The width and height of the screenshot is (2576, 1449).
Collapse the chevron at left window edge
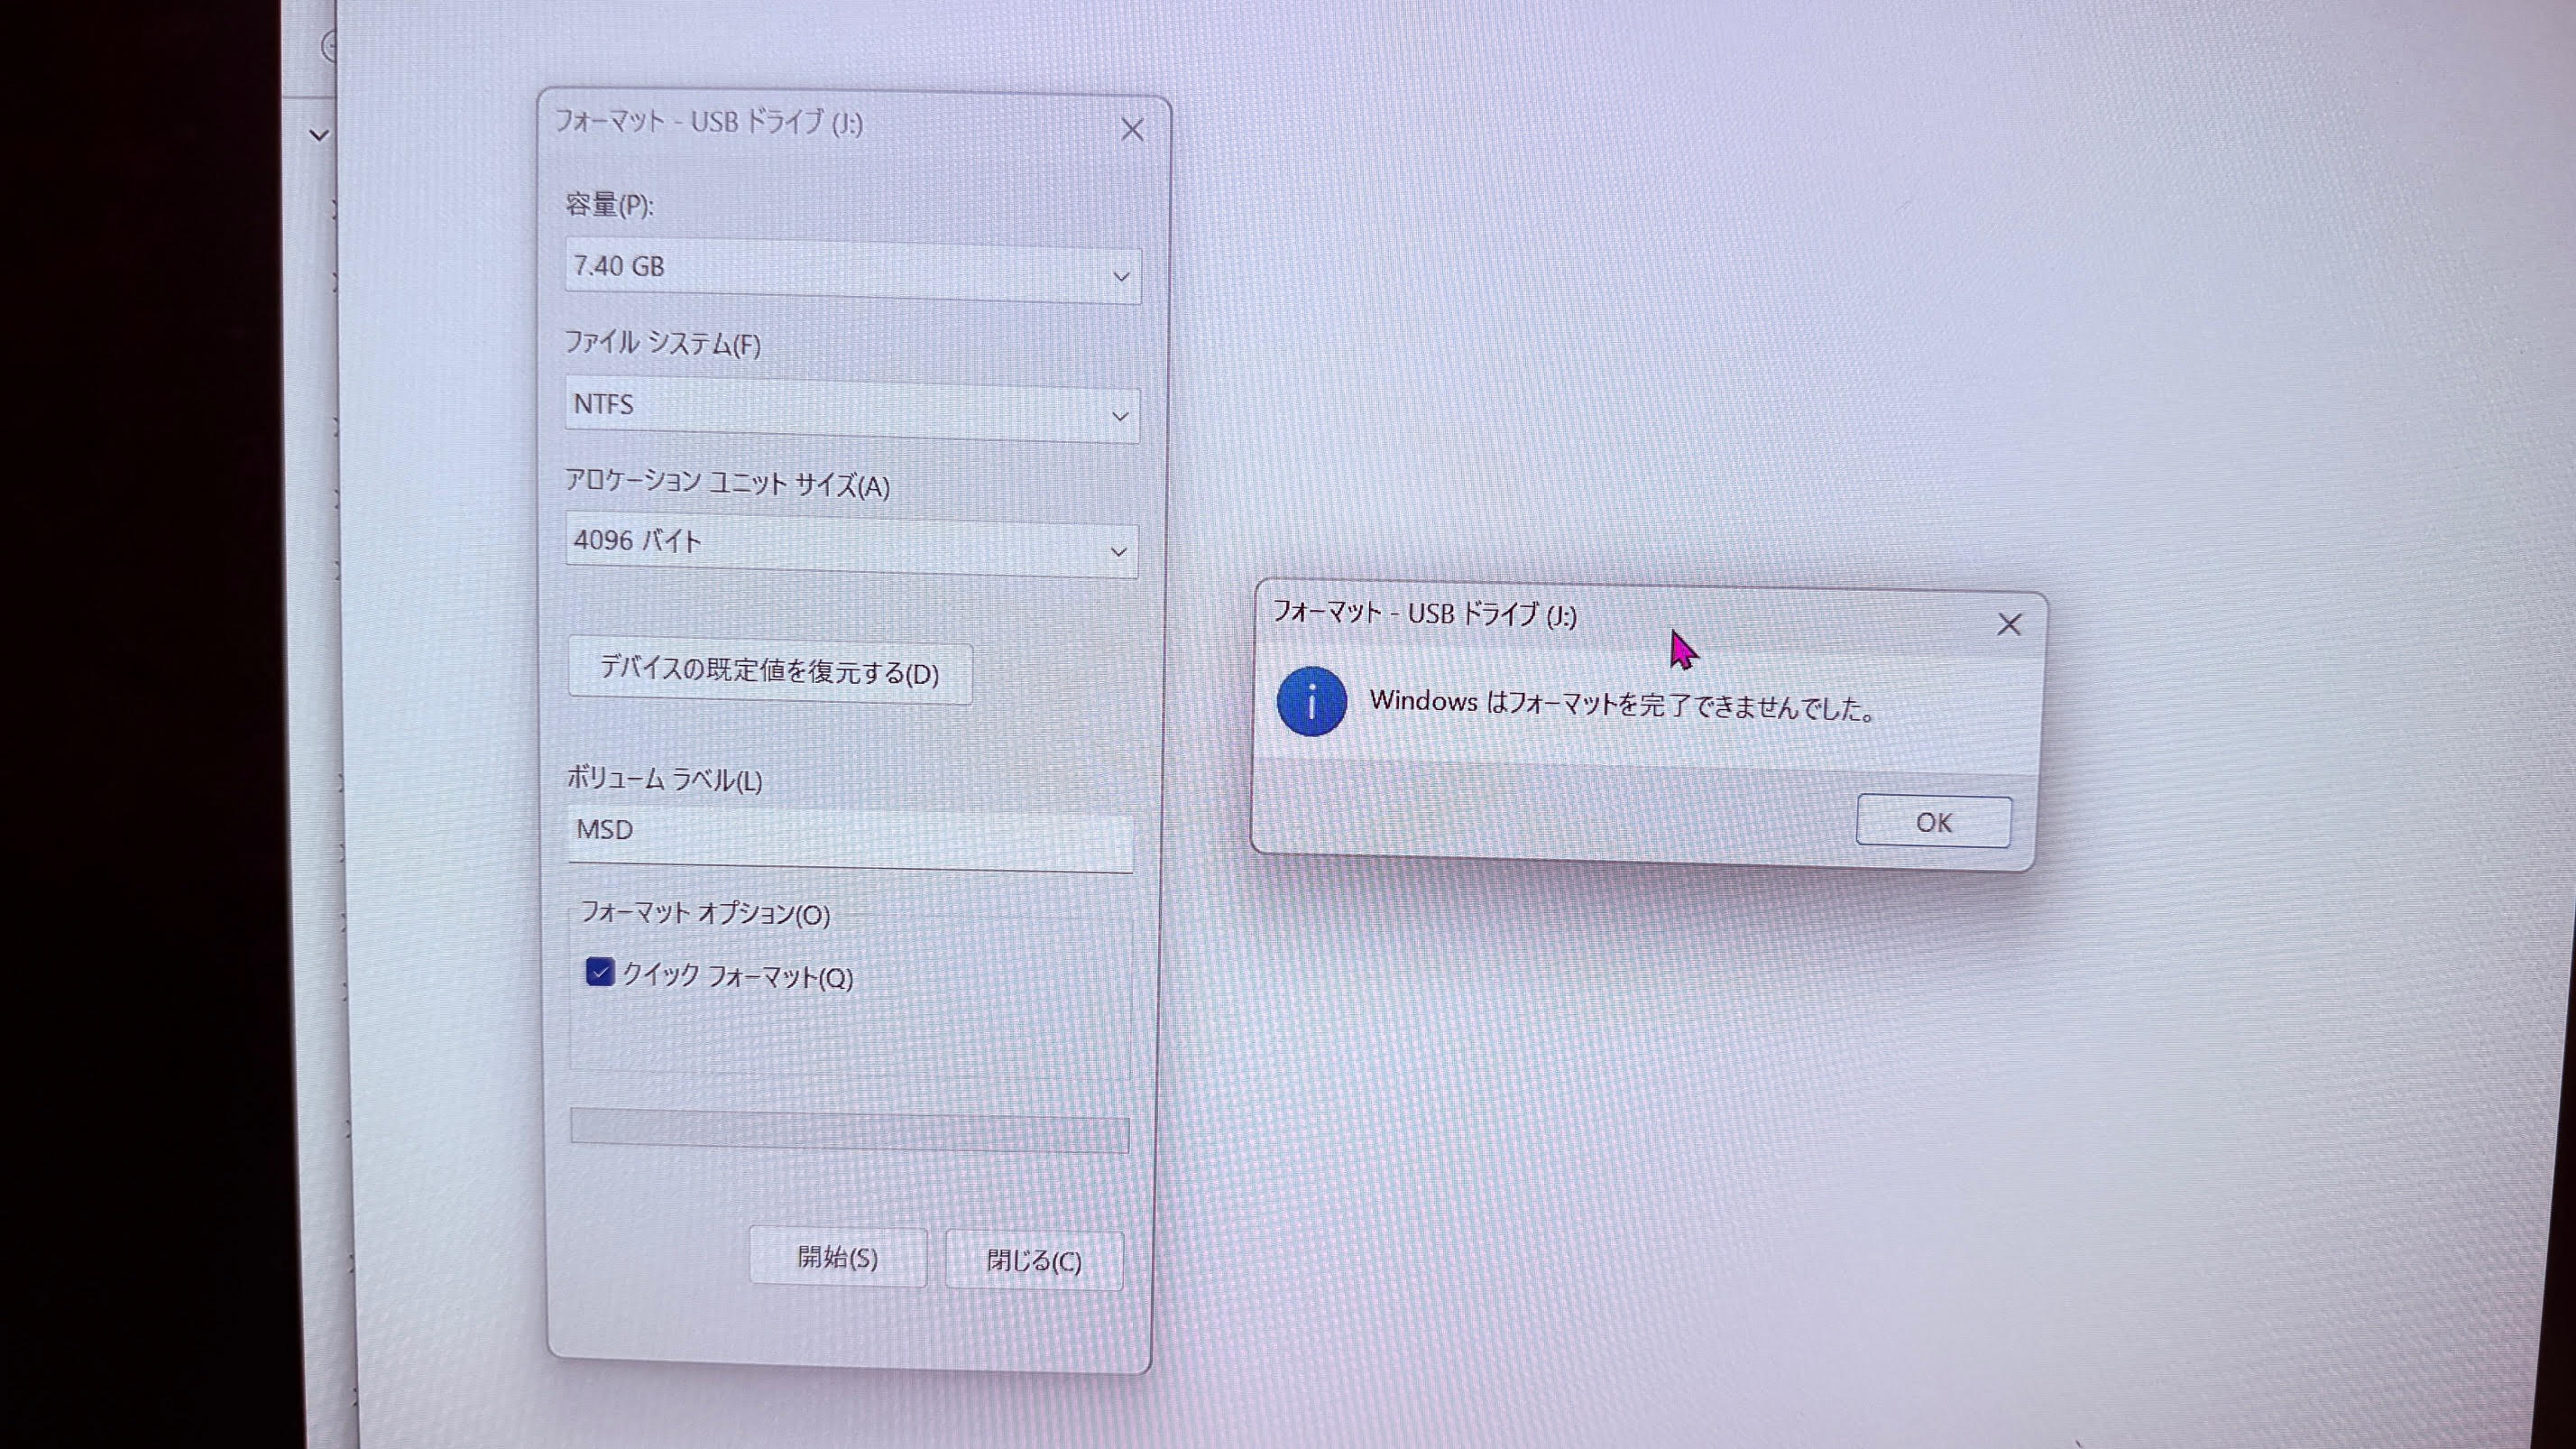coord(319,135)
